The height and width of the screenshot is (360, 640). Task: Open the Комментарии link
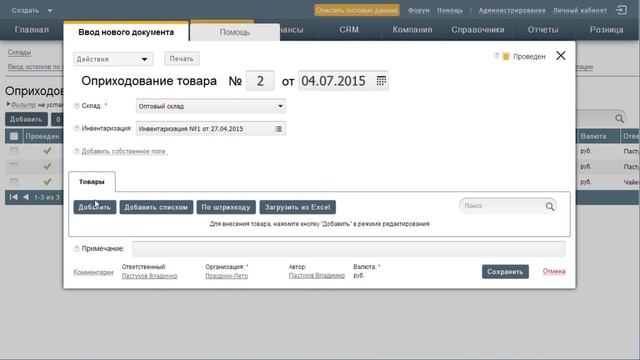click(x=93, y=272)
